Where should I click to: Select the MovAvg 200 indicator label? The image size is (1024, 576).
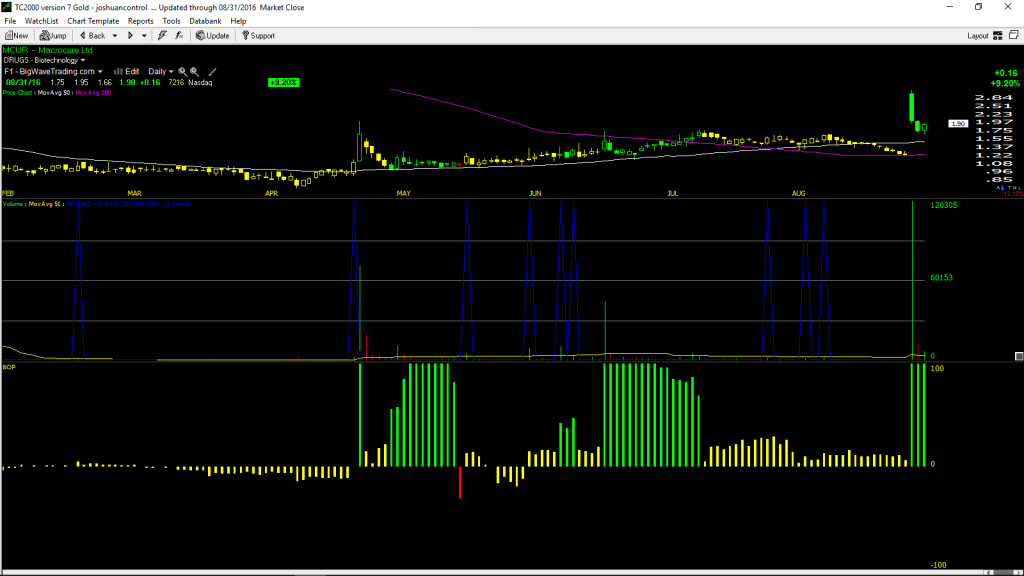pos(93,93)
